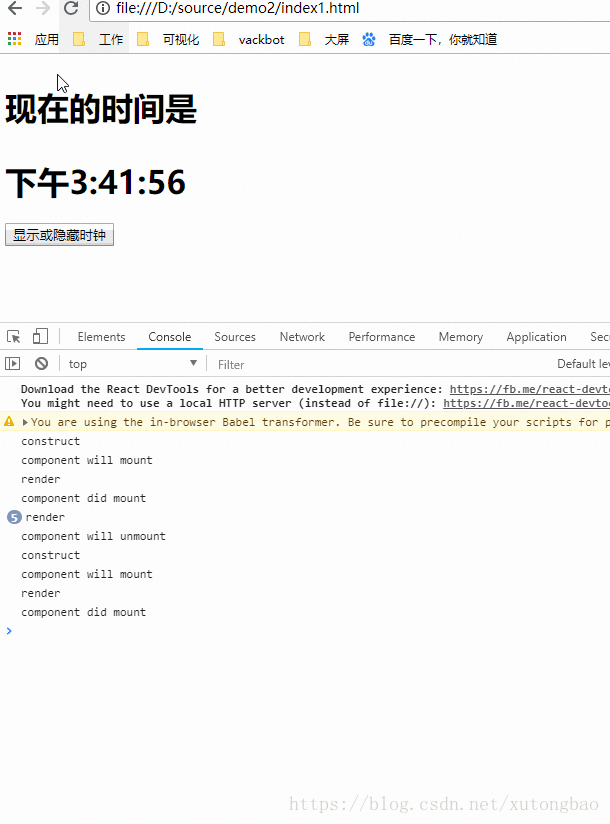Go back with the browser back arrow
The image size is (610, 824).
click(15, 8)
